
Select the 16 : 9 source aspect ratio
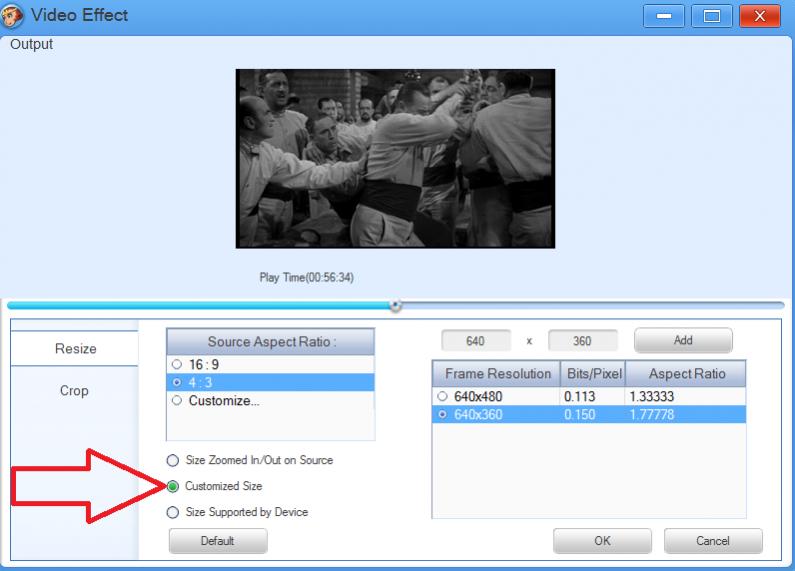click(270, 365)
